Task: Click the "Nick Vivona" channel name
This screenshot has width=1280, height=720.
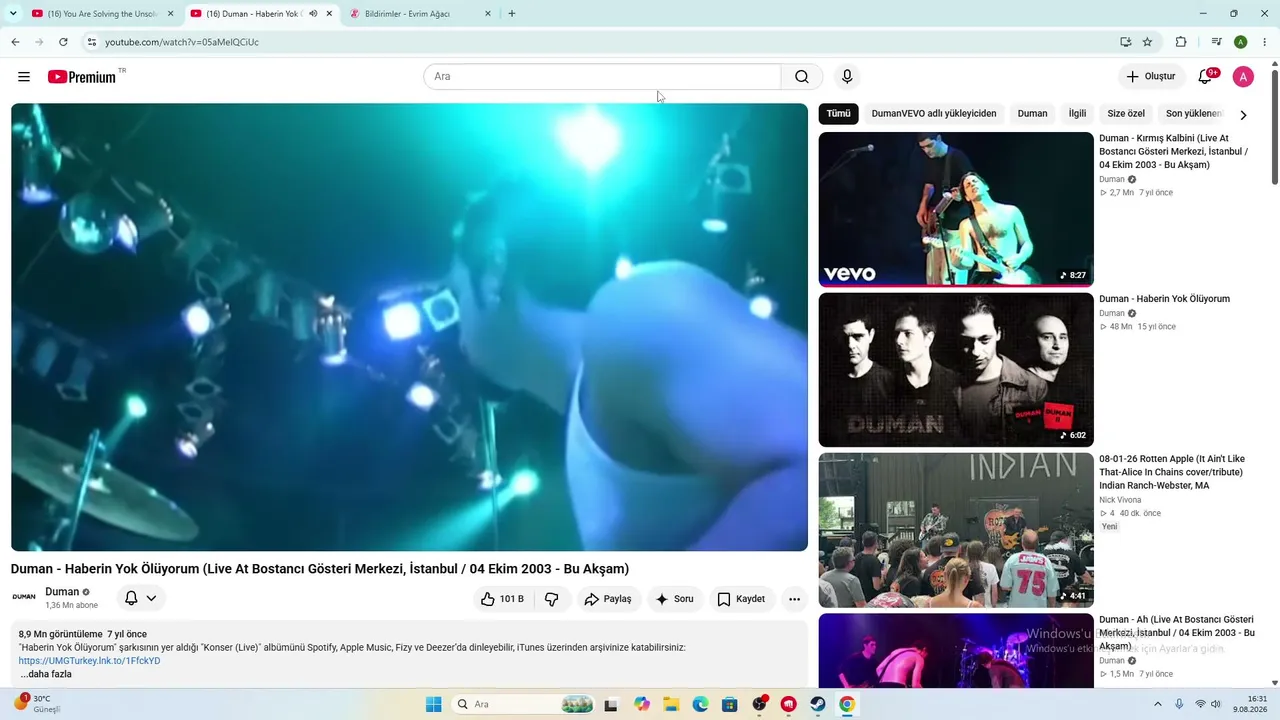Action: coord(1120,500)
